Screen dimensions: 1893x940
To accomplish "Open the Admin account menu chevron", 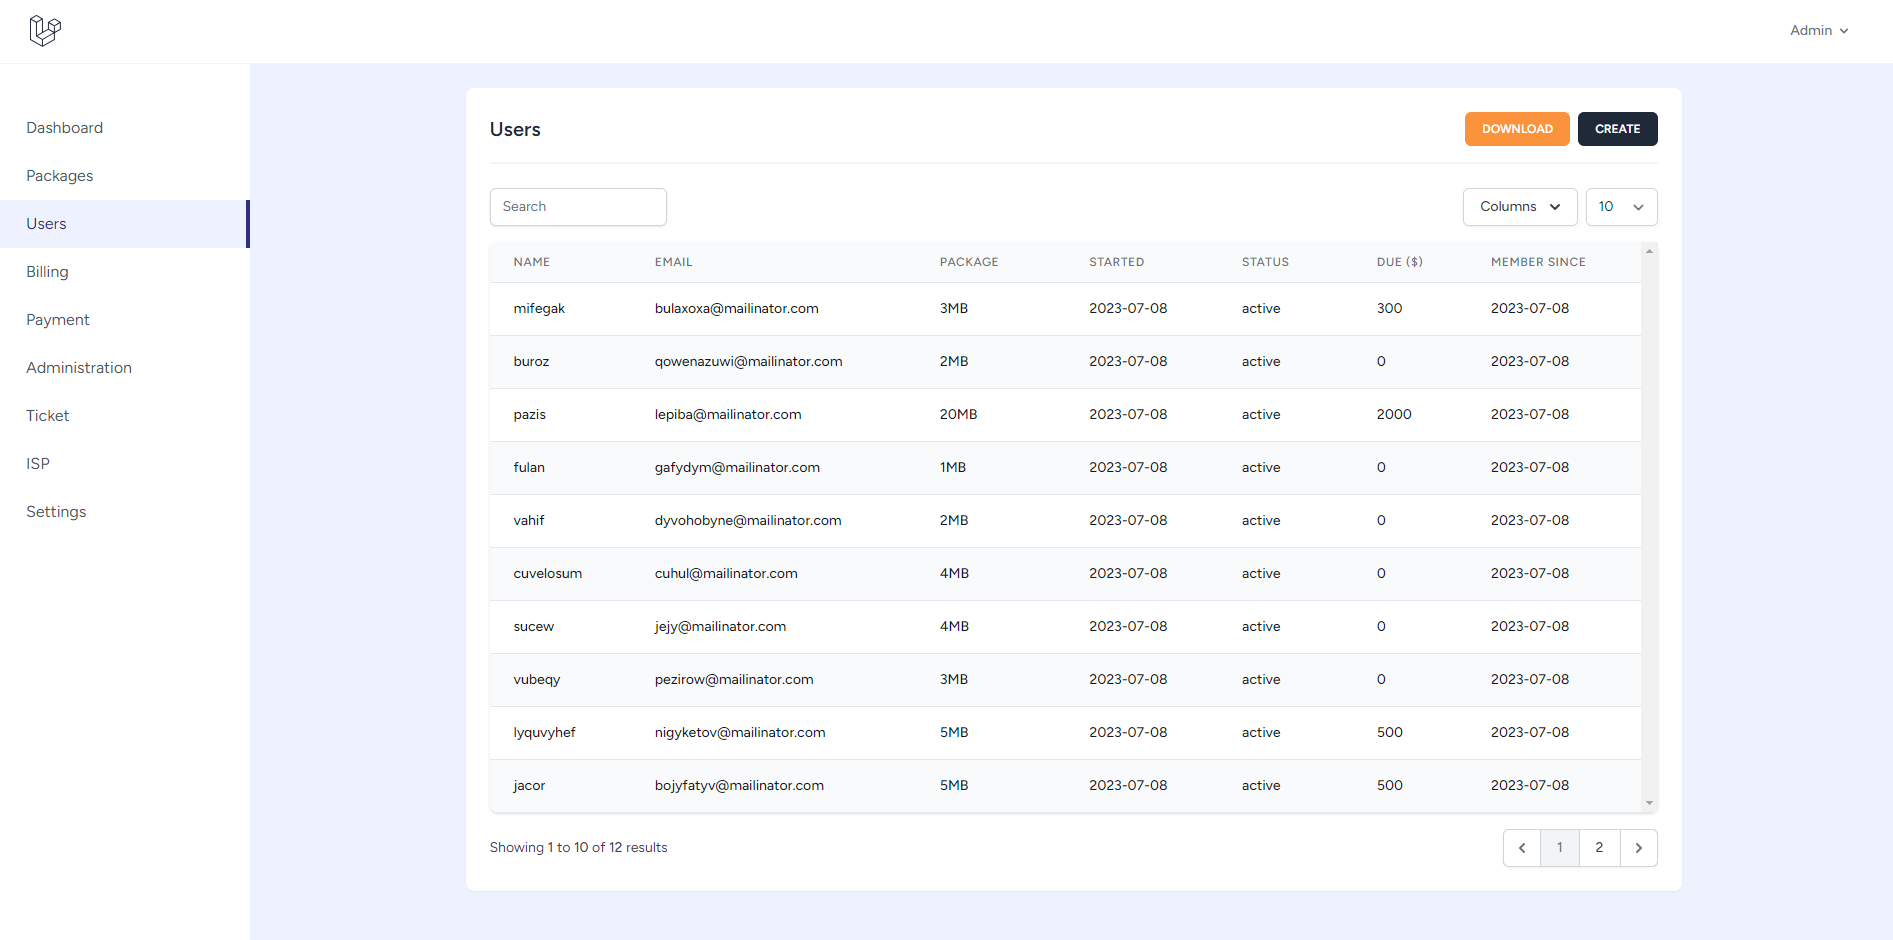I will (1845, 30).
